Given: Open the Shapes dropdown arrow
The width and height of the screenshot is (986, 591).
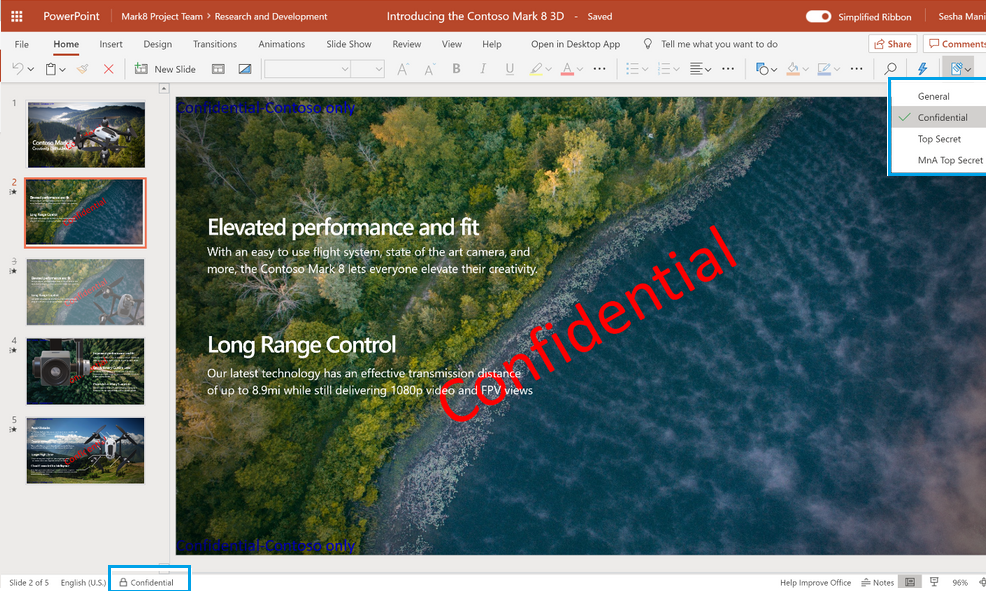Looking at the screenshot, I should pos(776,69).
